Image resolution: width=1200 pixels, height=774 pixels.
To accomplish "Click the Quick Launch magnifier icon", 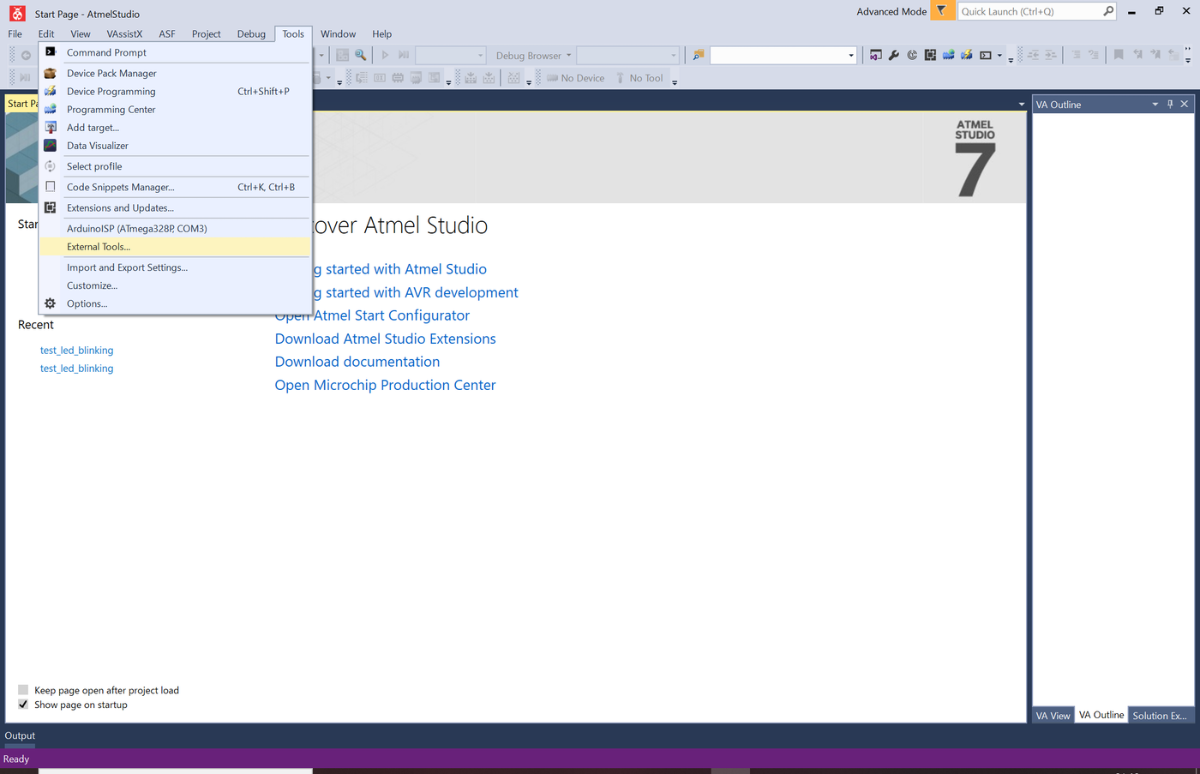I will pyautogui.click(x=1108, y=12).
